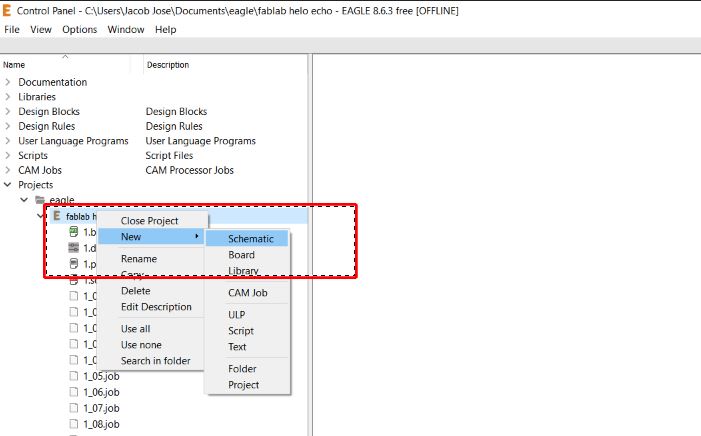Open the Help menu

[165, 30]
